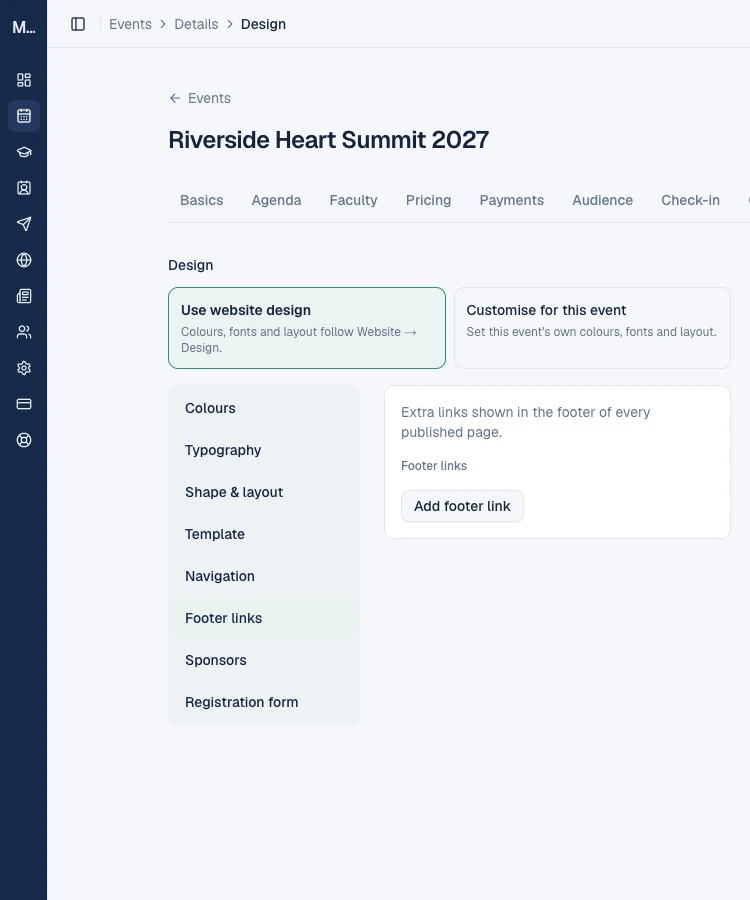Switch to the Pricing tab
The height and width of the screenshot is (900, 750).
point(429,200)
